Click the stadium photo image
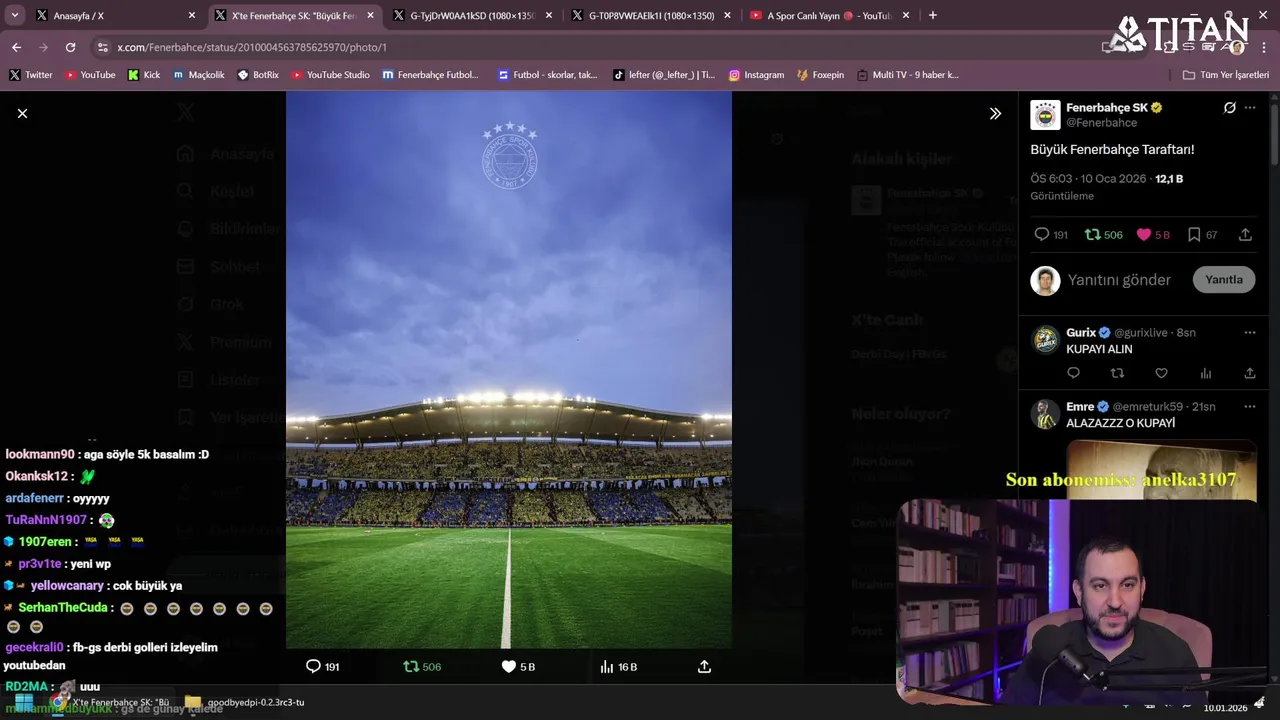 [x=508, y=370]
